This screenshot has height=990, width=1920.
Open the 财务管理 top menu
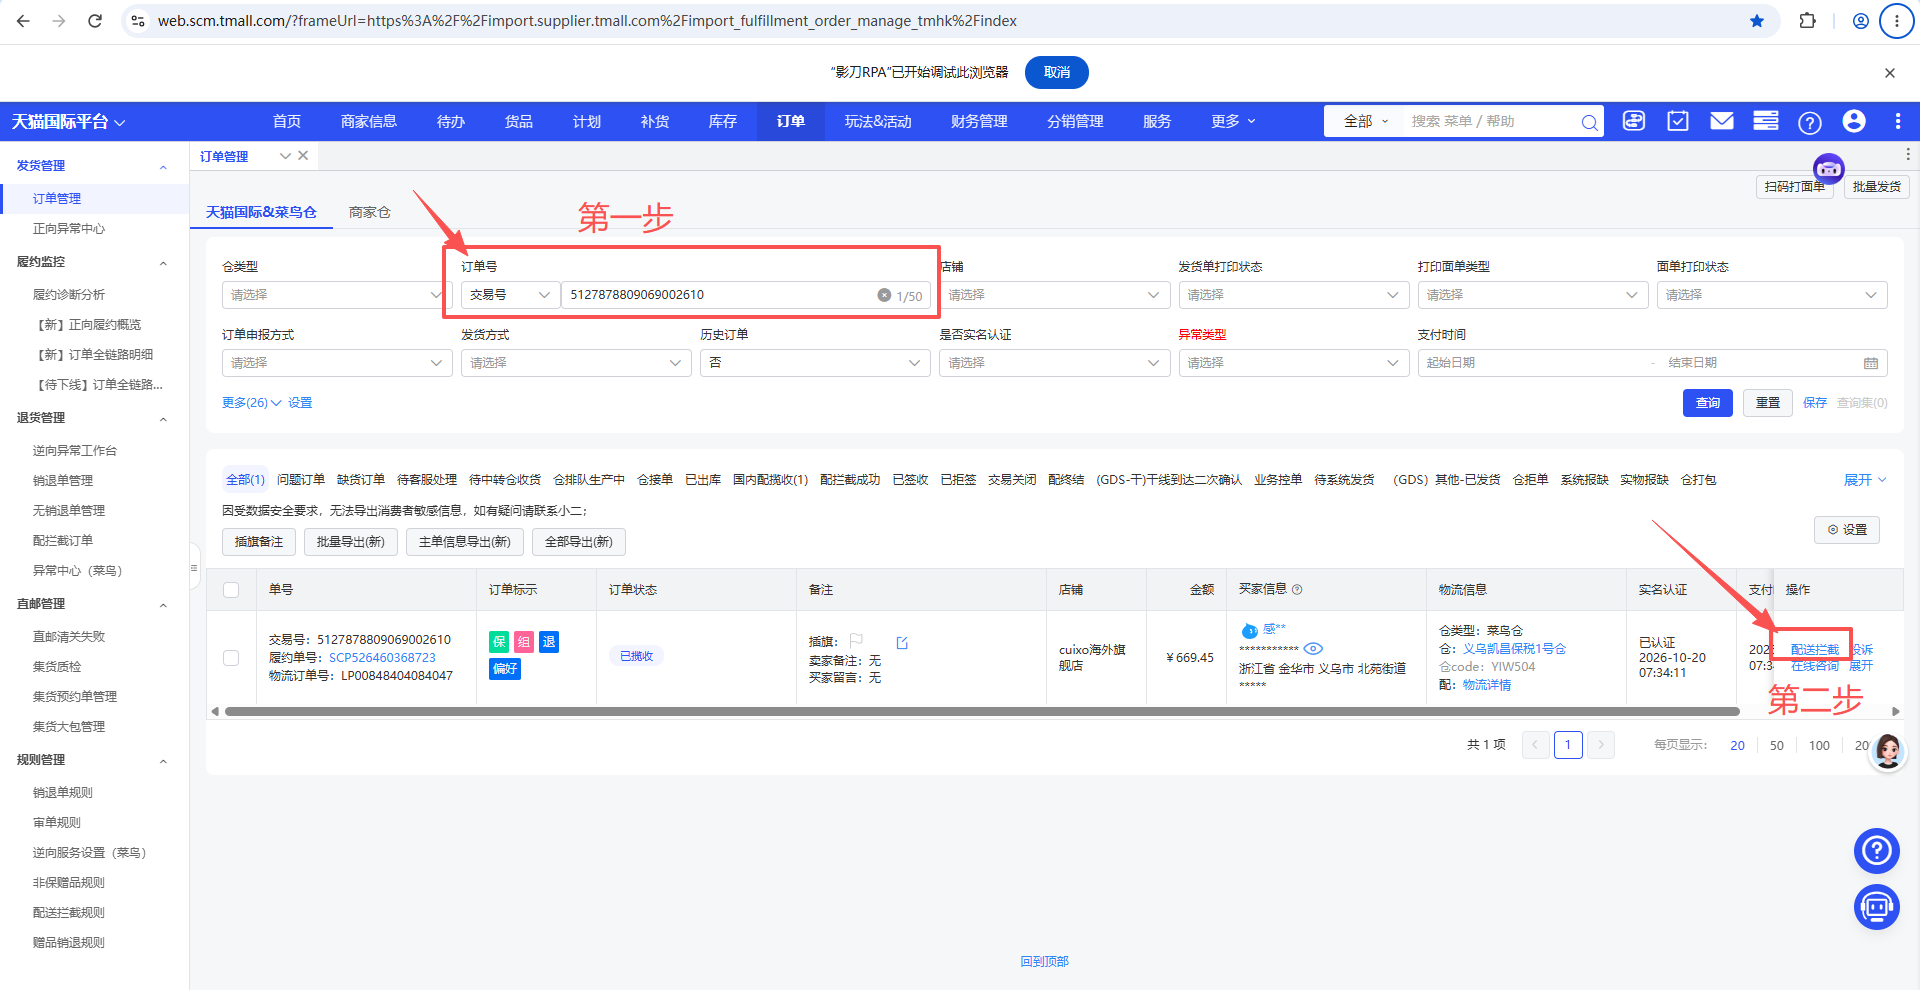point(979,121)
